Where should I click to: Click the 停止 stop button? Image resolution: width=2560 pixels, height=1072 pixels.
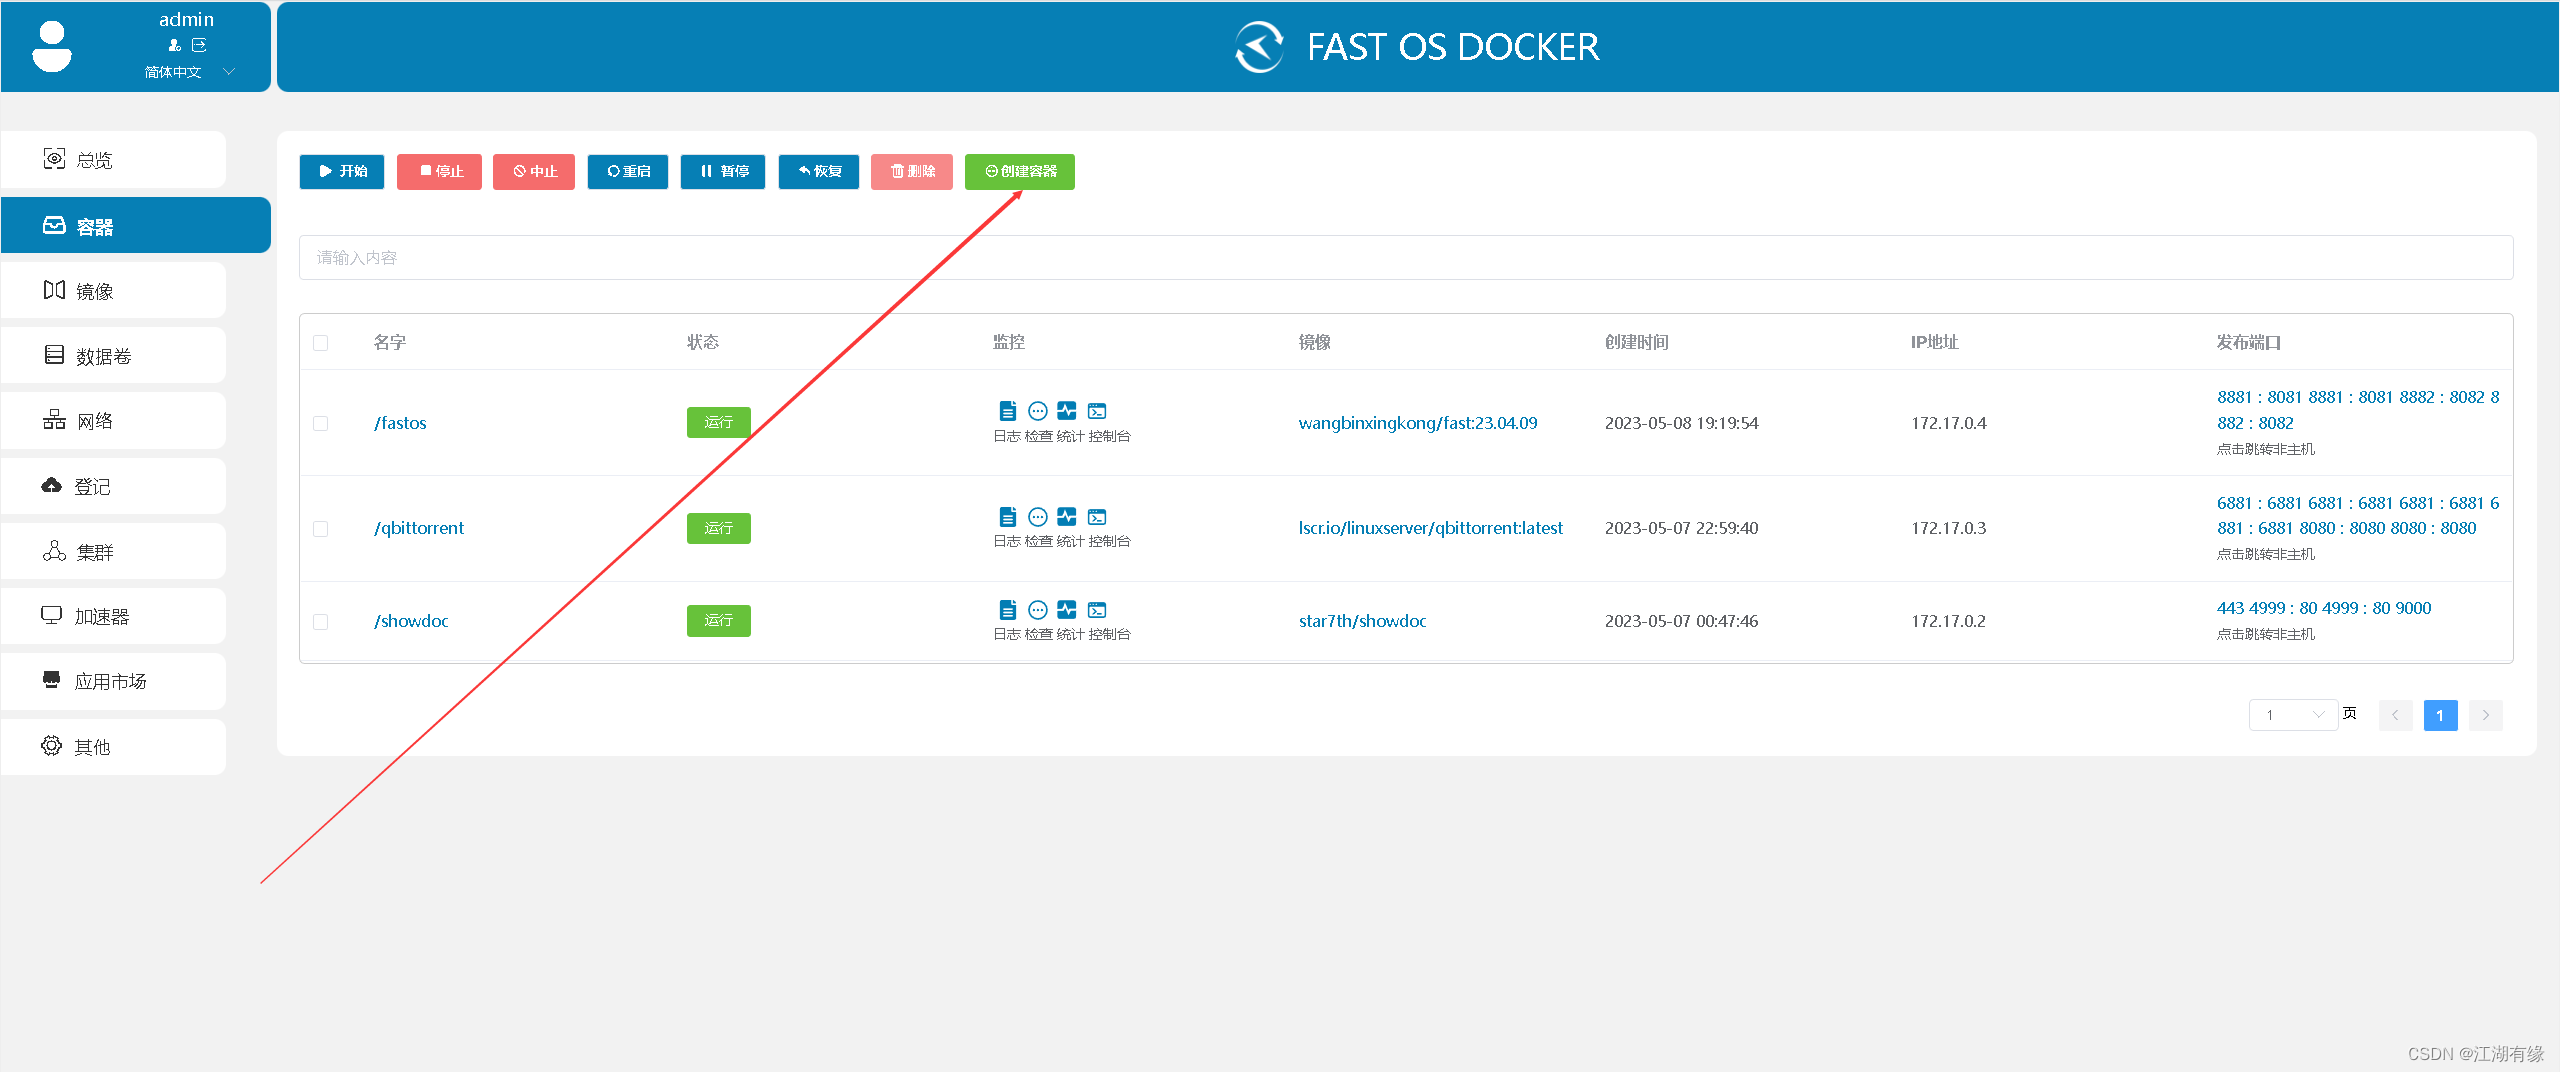(x=439, y=171)
